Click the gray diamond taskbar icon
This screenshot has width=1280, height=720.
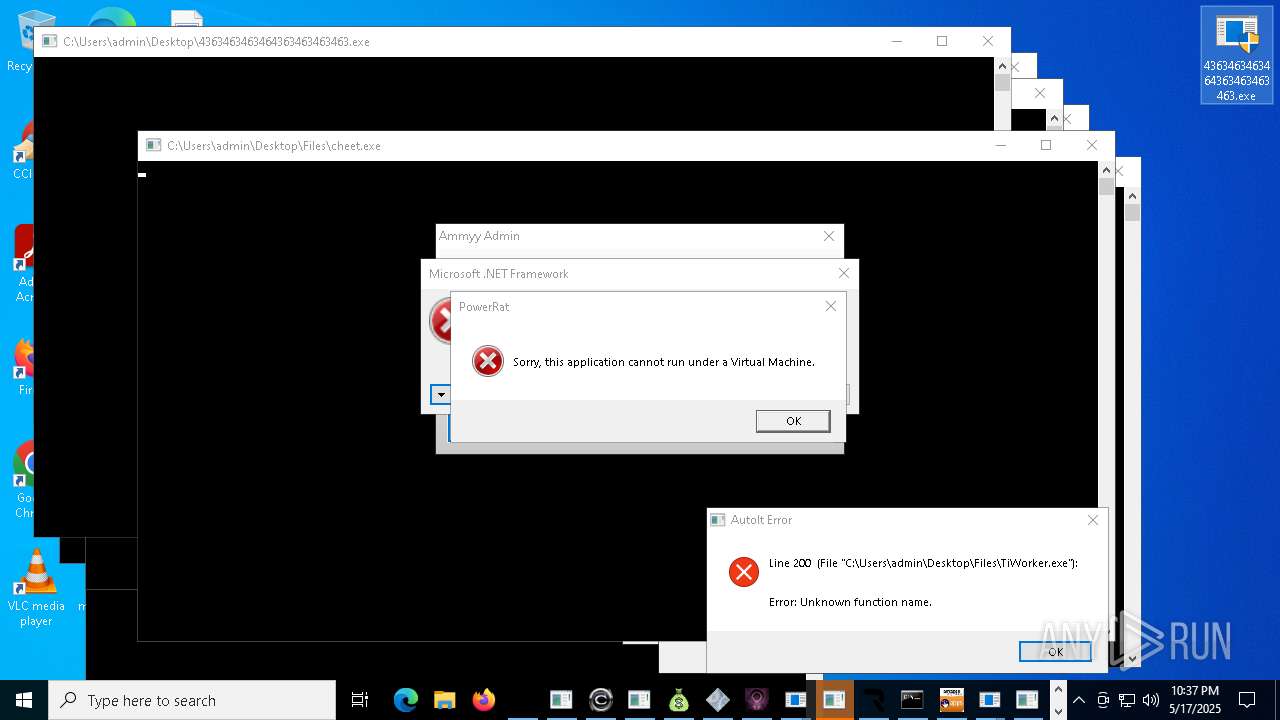(717, 700)
